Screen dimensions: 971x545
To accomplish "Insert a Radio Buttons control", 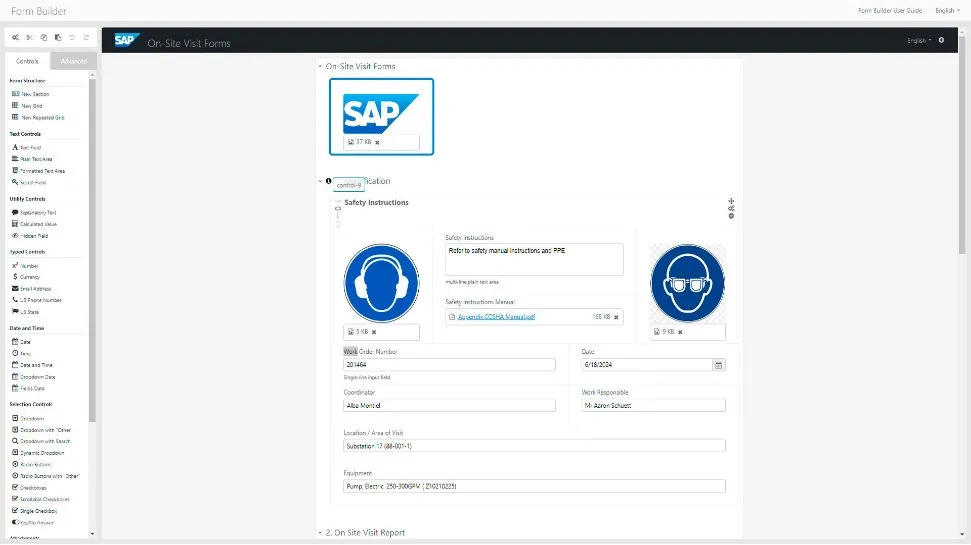I will click(36, 464).
